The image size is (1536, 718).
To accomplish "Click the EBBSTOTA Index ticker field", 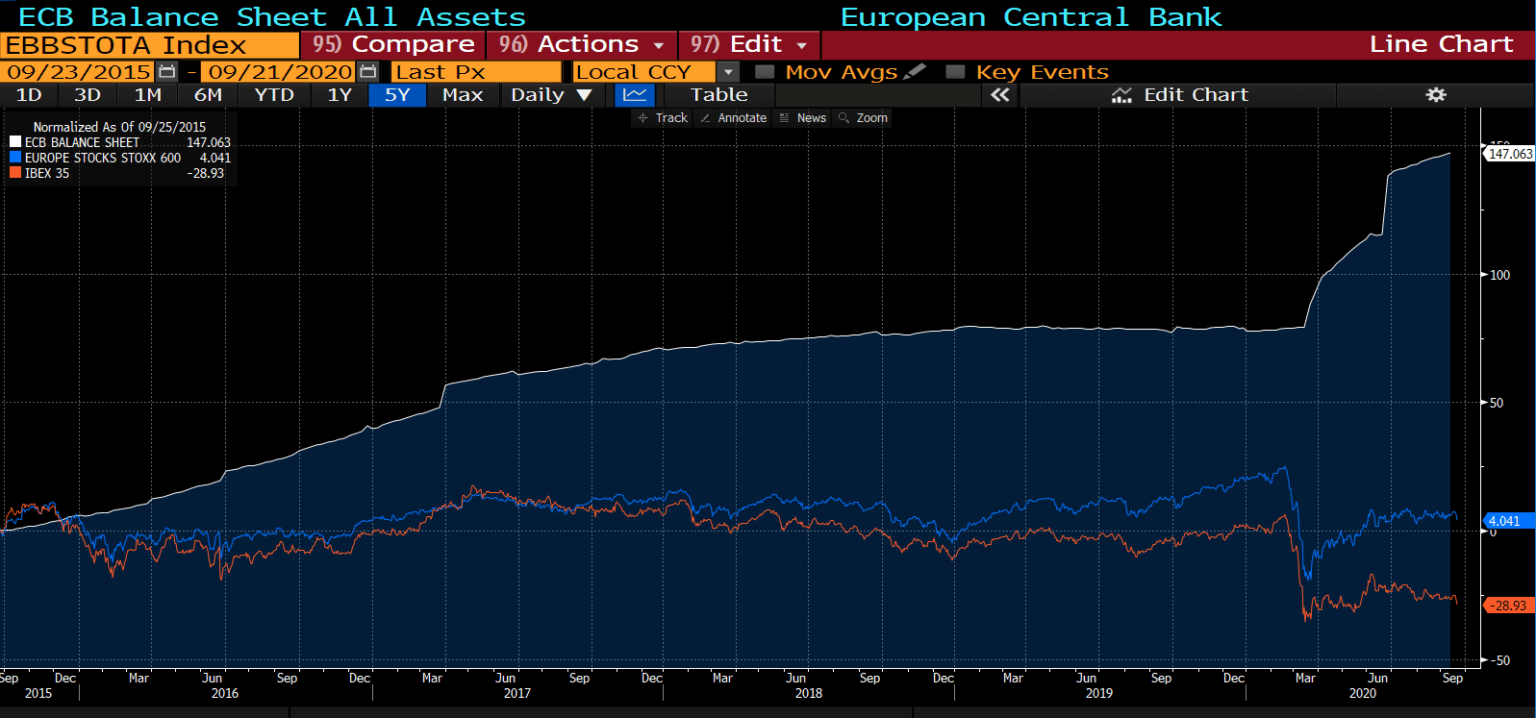I will click(150, 45).
